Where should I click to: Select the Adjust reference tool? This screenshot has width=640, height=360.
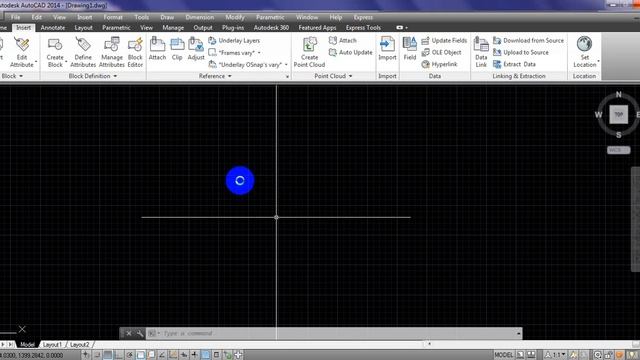196,49
